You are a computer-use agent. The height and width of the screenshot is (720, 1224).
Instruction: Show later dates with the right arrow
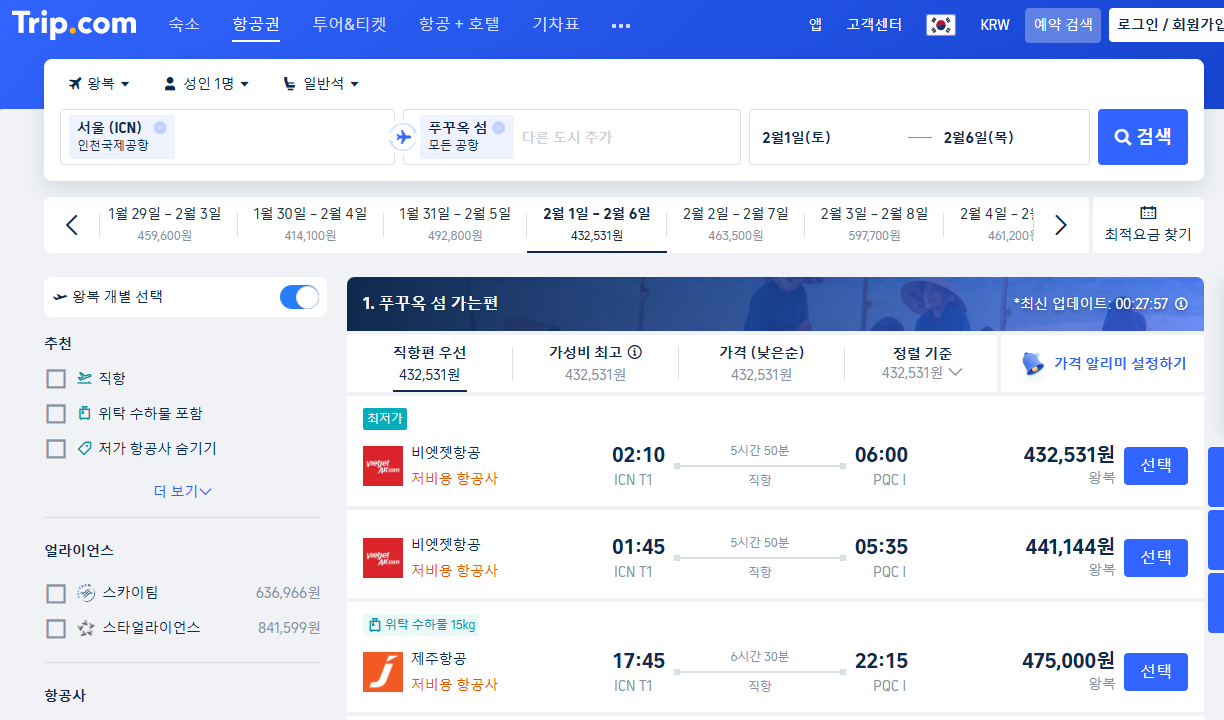coord(1061,225)
